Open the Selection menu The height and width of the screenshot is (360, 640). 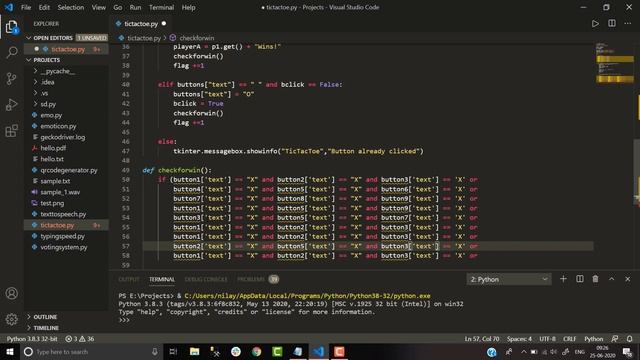click(x=71, y=7)
